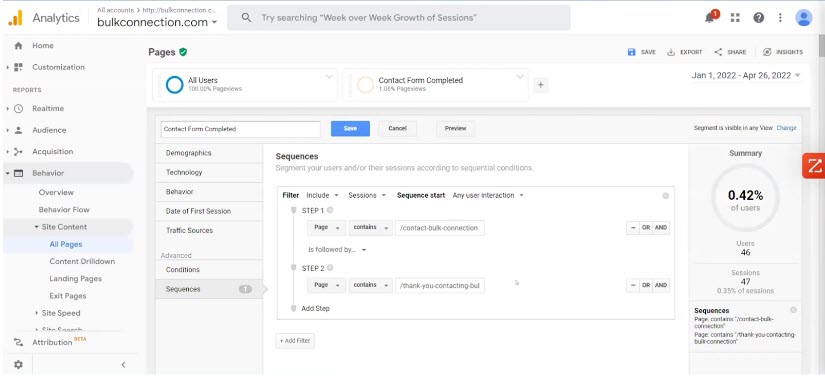Viewport: 825px width, 376px height.
Task: Edit the segment name field
Action: pyautogui.click(x=240, y=129)
